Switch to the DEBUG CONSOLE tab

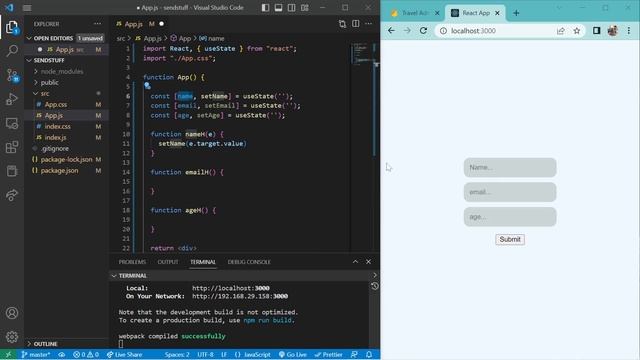coord(249,262)
